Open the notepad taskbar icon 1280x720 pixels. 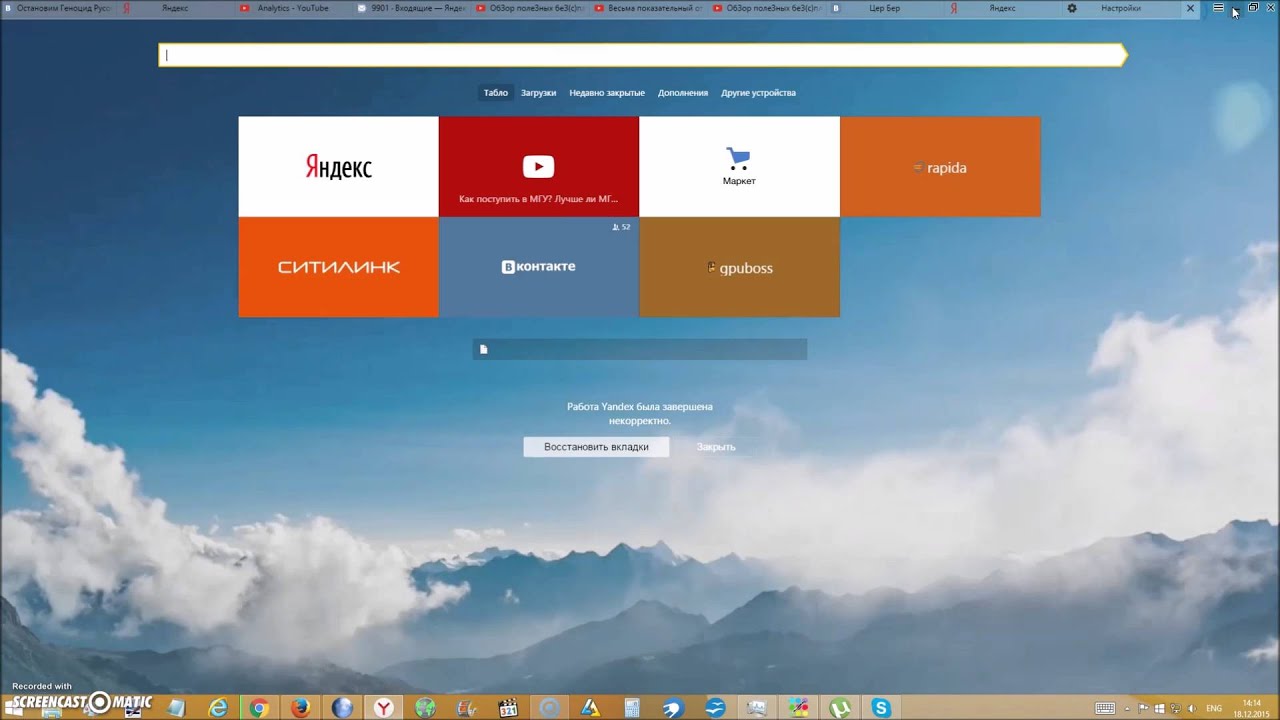pos(176,708)
